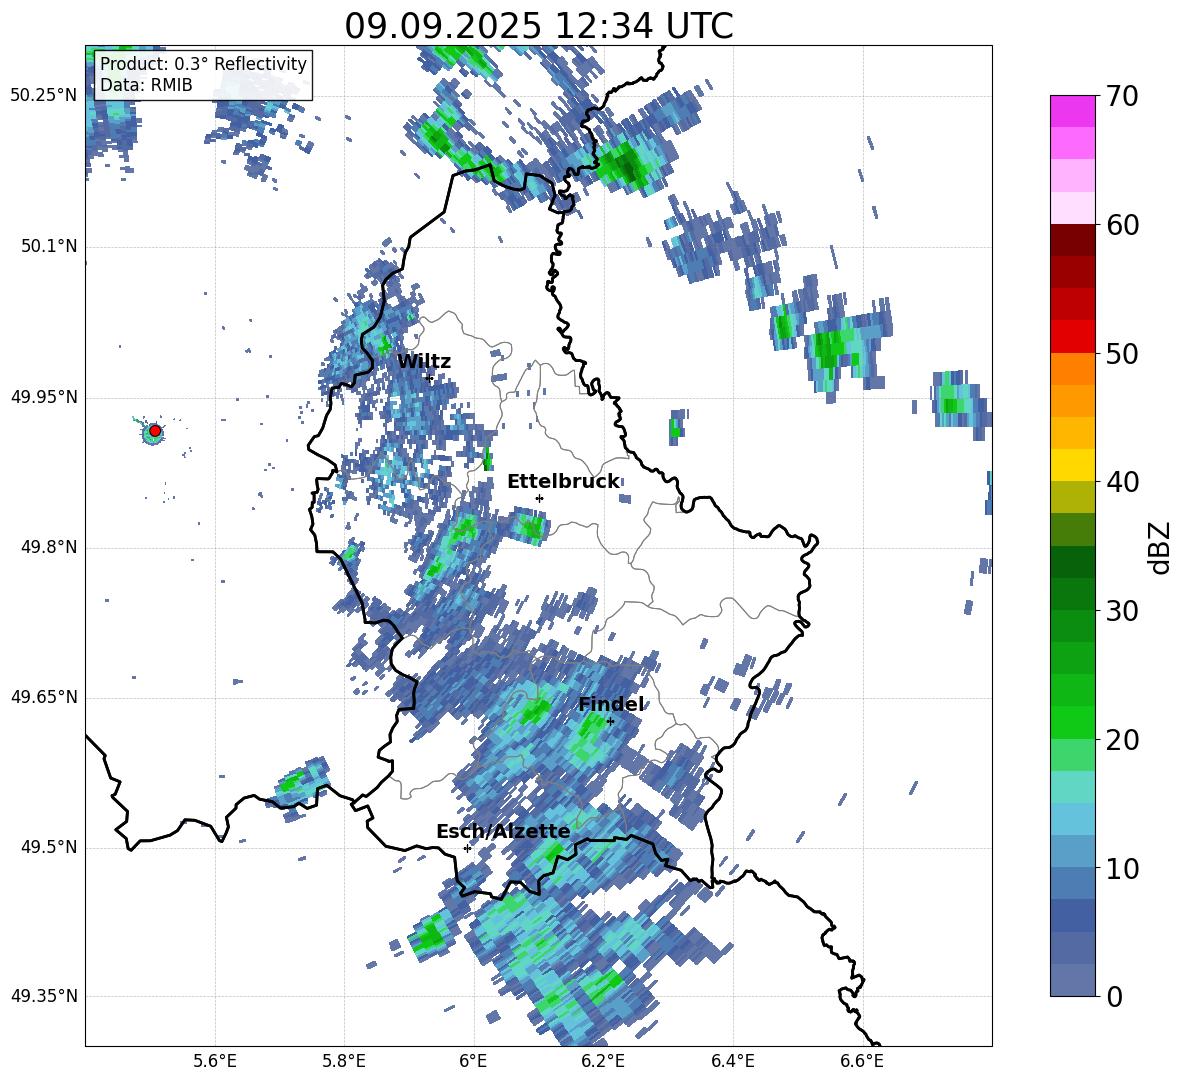Click the colorbar value 30
The width and height of the screenshot is (1184, 1081).
click(x=1122, y=611)
